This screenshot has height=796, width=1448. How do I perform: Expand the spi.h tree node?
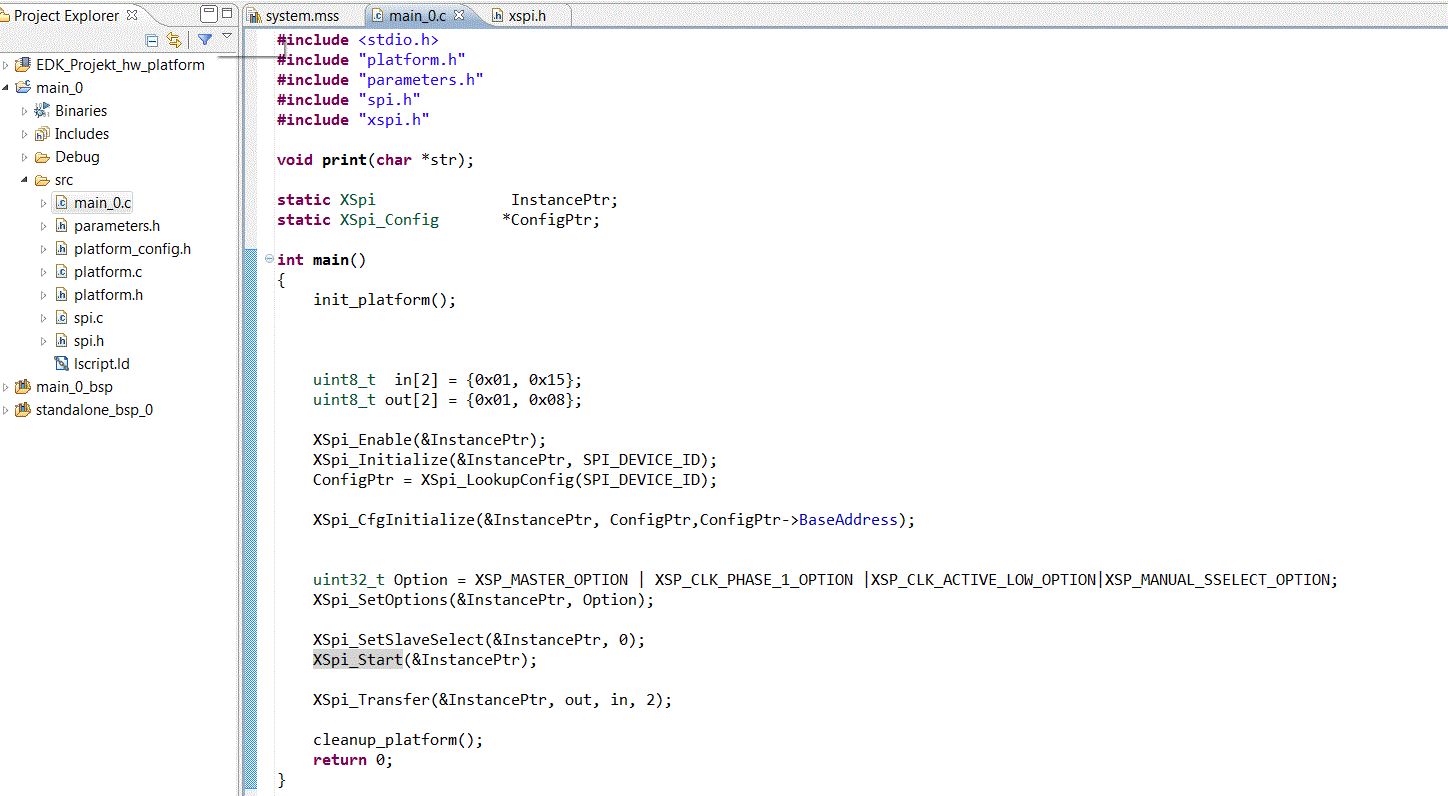tap(43, 341)
